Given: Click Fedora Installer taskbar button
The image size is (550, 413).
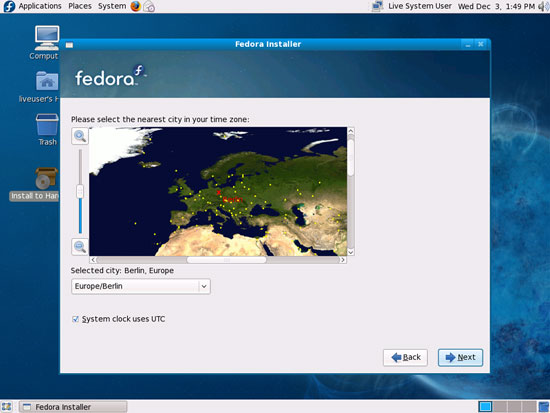Looking at the screenshot, I should click(x=73, y=407).
